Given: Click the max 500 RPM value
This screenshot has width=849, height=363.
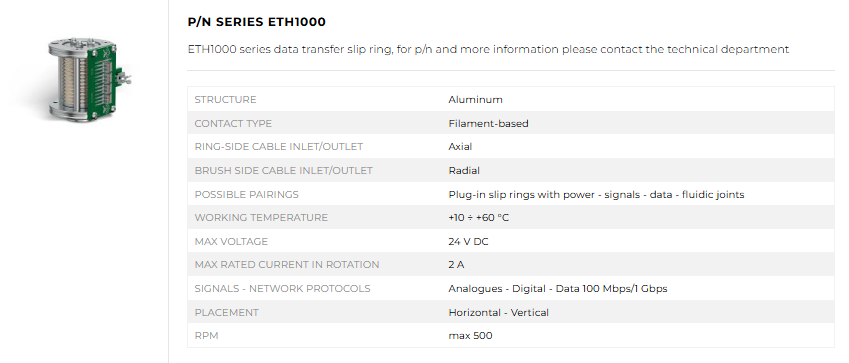Looking at the screenshot, I should pyautogui.click(x=471, y=336).
